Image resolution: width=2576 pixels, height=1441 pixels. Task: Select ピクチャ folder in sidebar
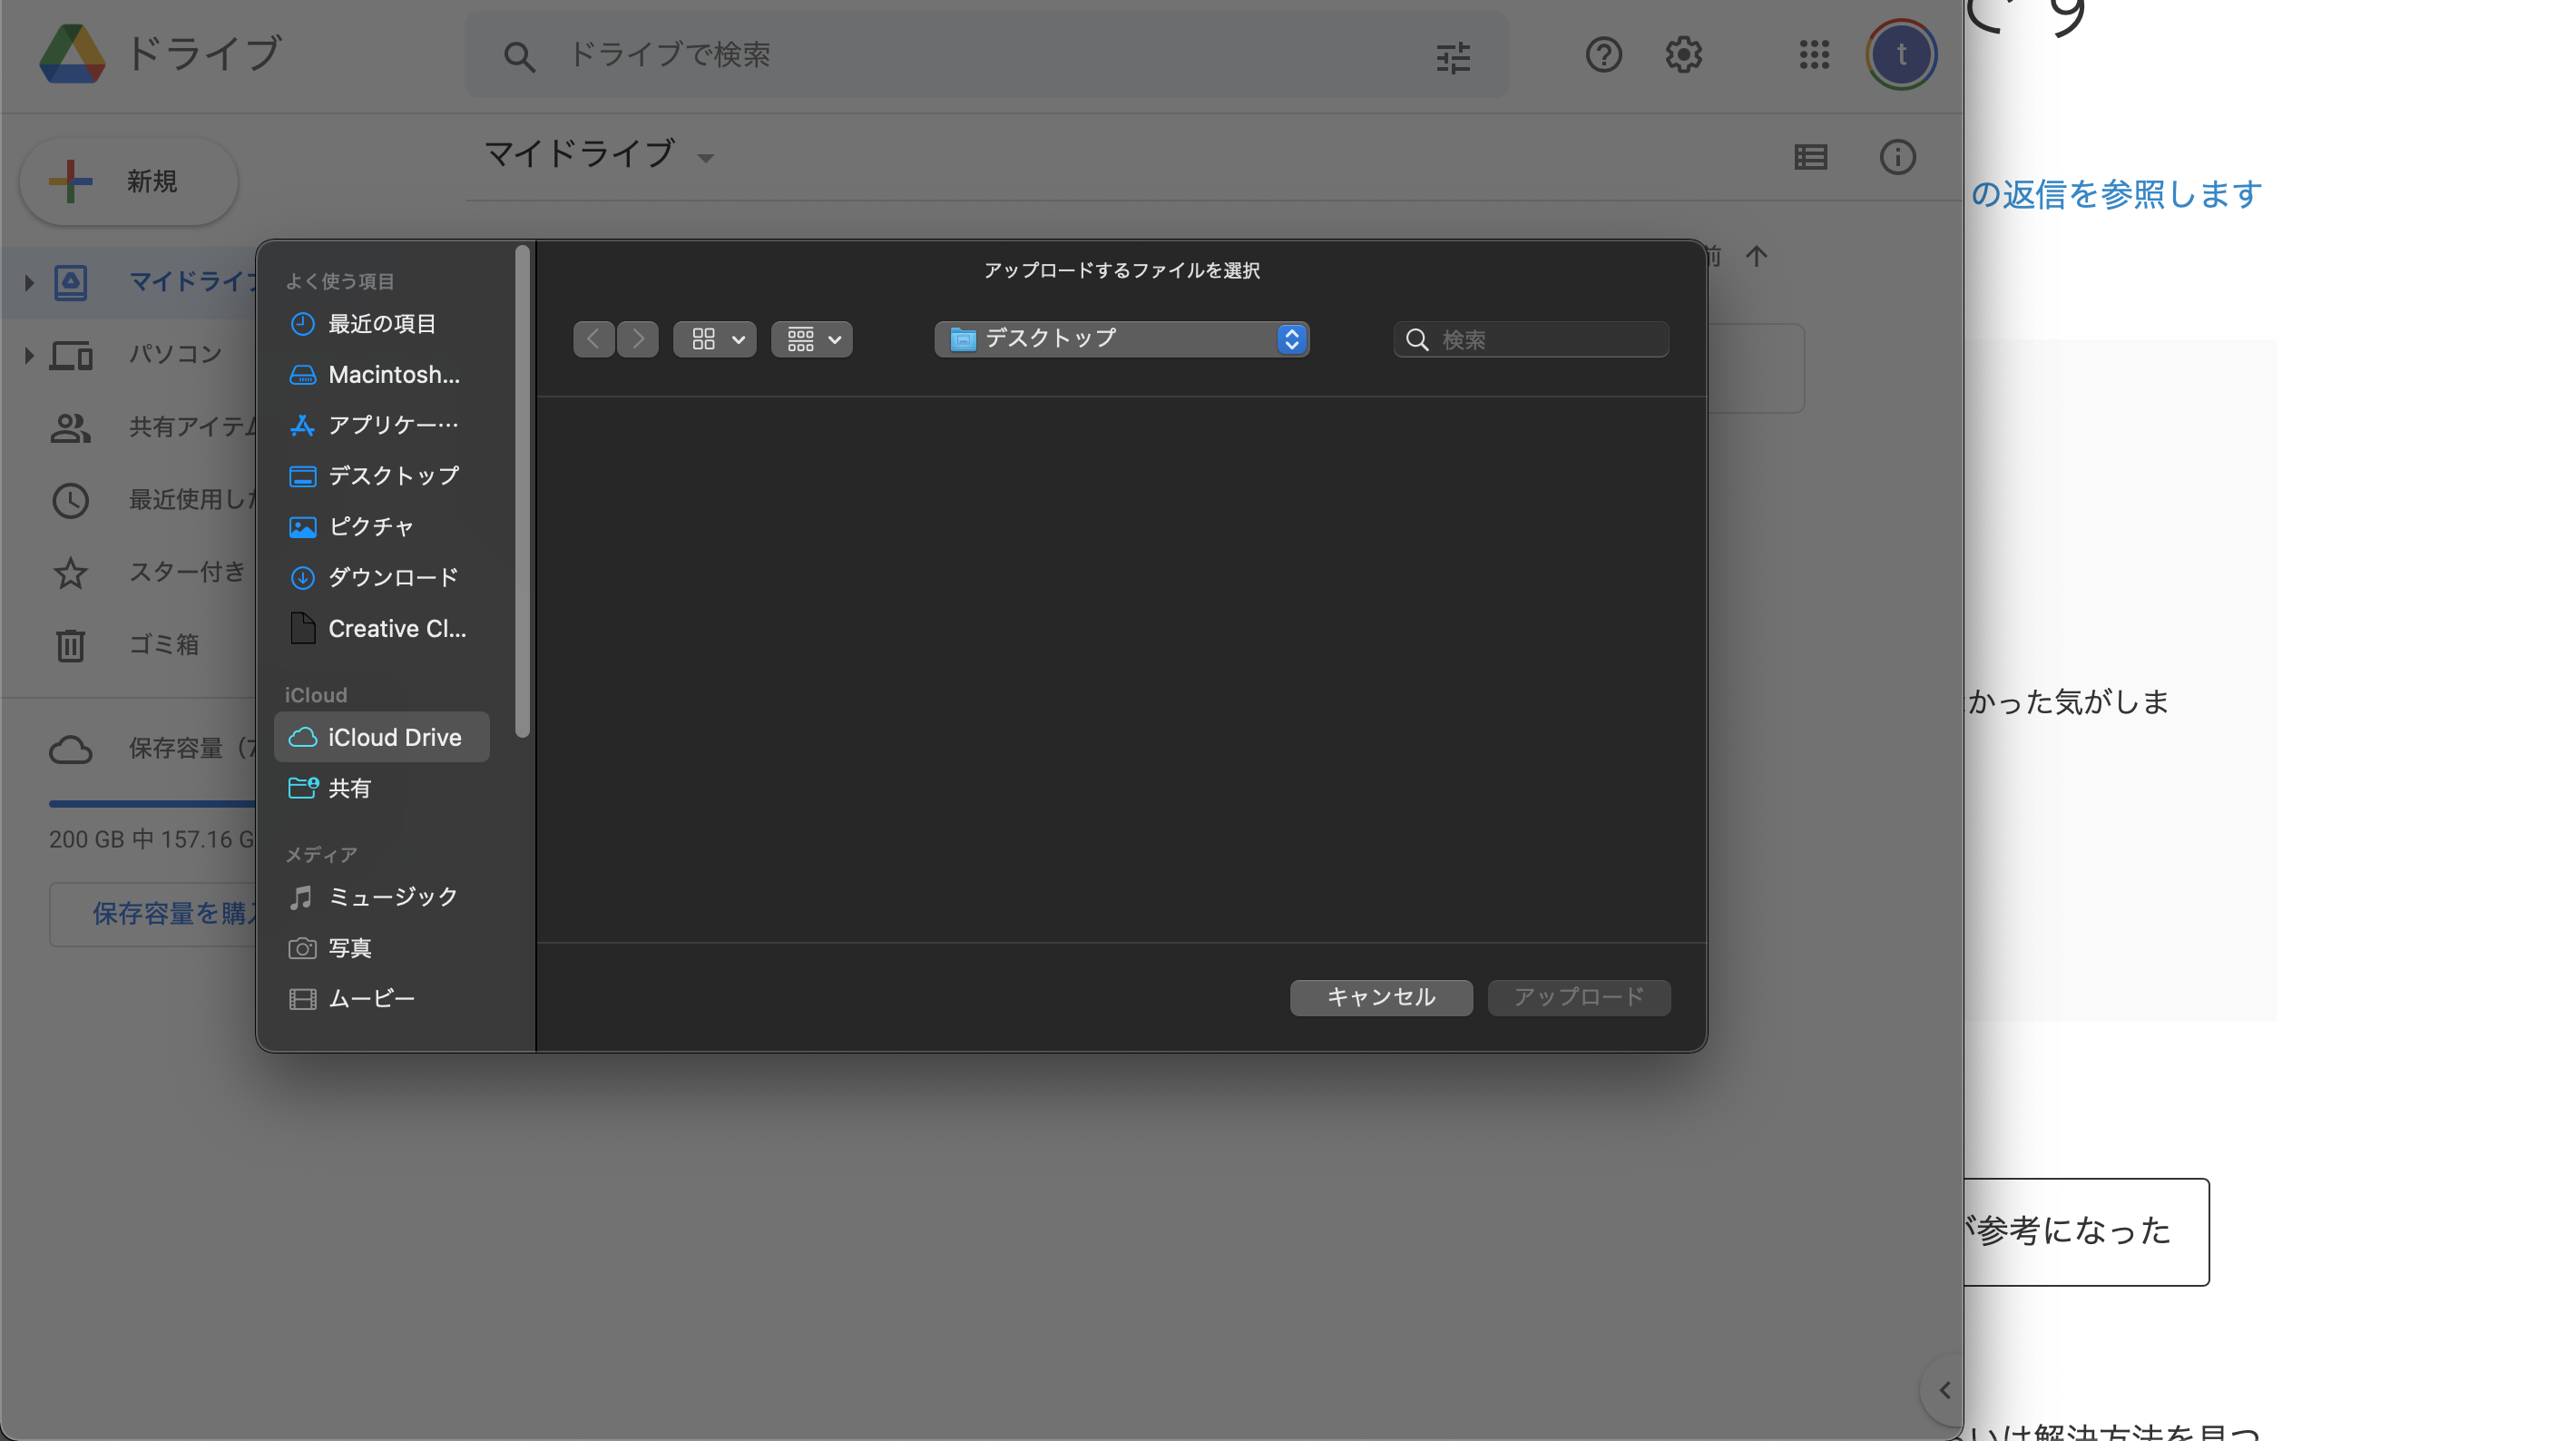tap(370, 526)
